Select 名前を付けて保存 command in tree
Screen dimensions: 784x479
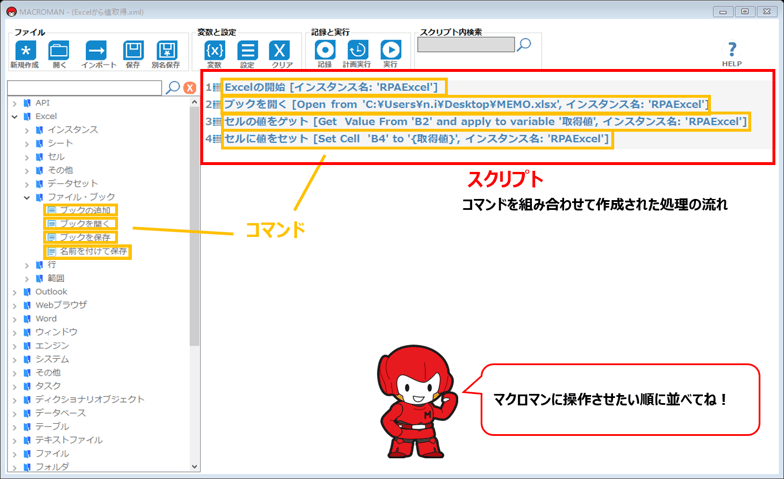point(91,251)
